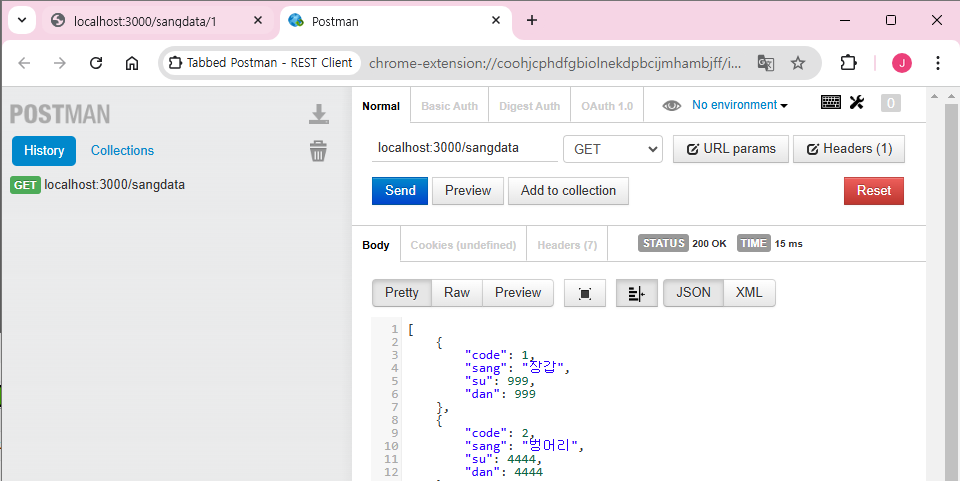The image size is (960, 481).
Task: Switch to the History sidebar tab
Action: (x=44, y=151)
